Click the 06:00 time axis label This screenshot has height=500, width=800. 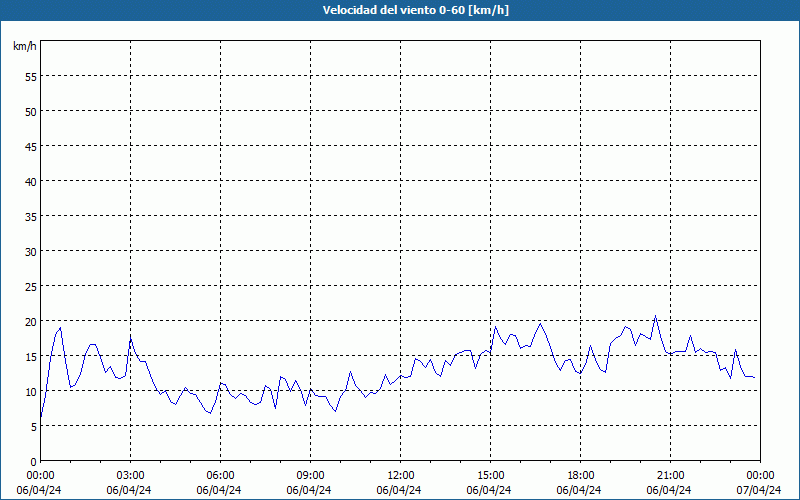(220, 476)
